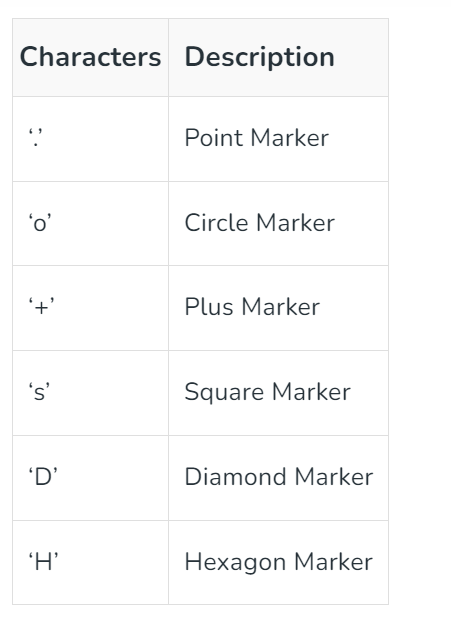Click the Square Marker description
Screen dimensions: 451x618
coord(268,393)
